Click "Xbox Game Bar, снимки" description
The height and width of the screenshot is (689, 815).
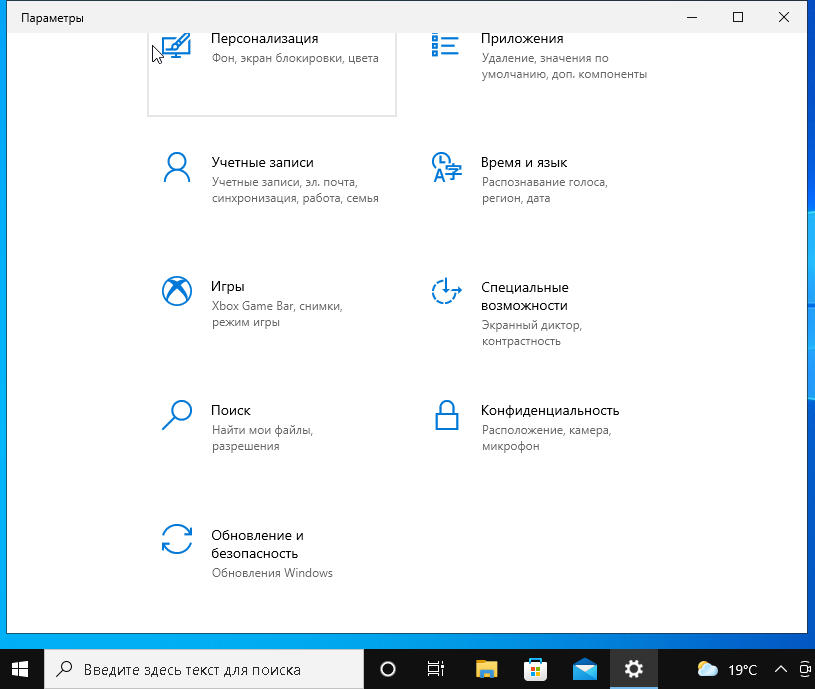click(277, 314)
